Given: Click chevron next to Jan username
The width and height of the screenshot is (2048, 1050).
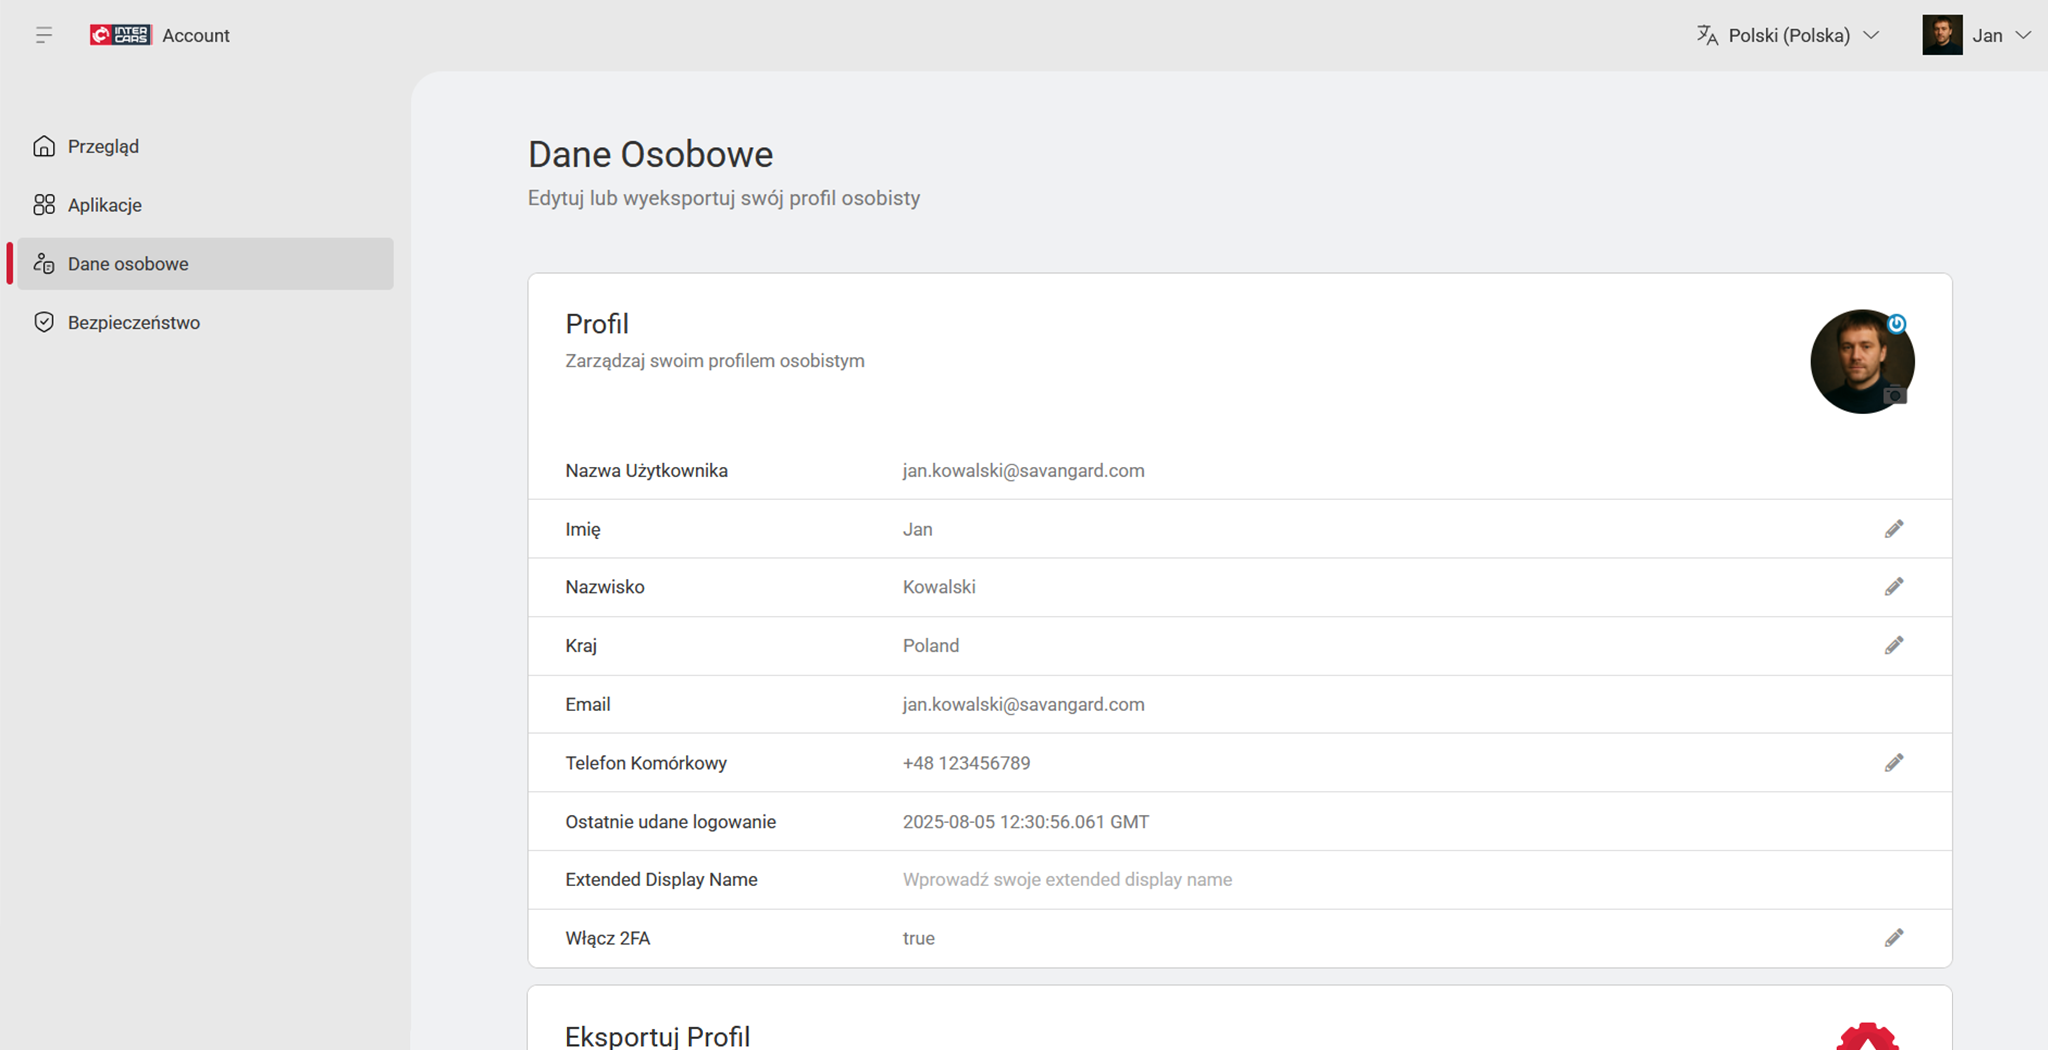Looking at the screenshot, I should tap(2023, 35).
